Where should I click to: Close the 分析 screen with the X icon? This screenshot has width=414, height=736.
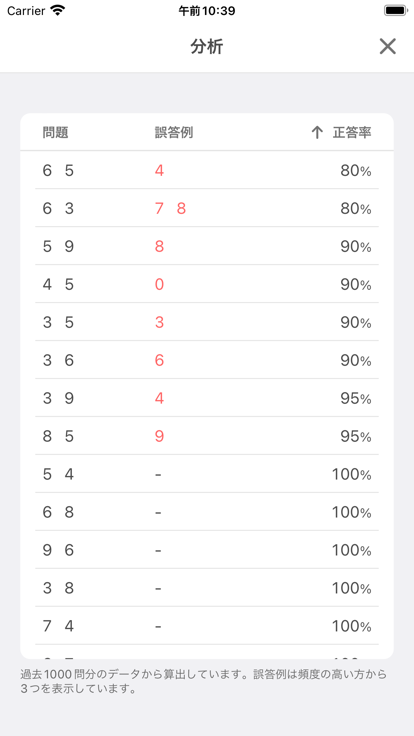388,46
